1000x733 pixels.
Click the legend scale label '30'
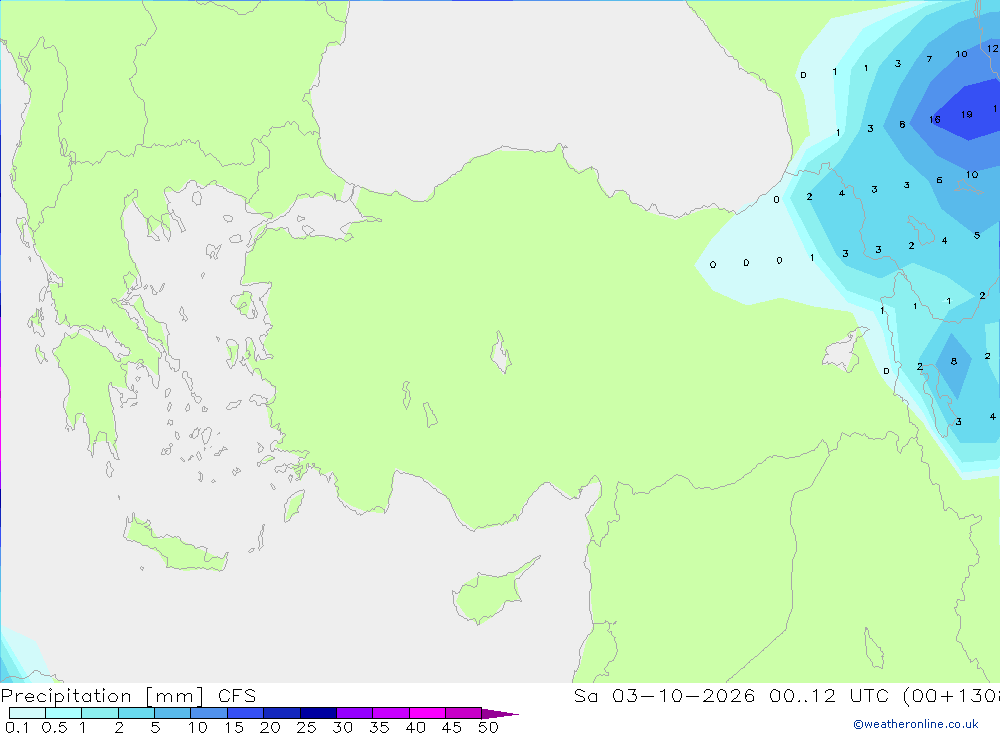[x=343, y=727]
